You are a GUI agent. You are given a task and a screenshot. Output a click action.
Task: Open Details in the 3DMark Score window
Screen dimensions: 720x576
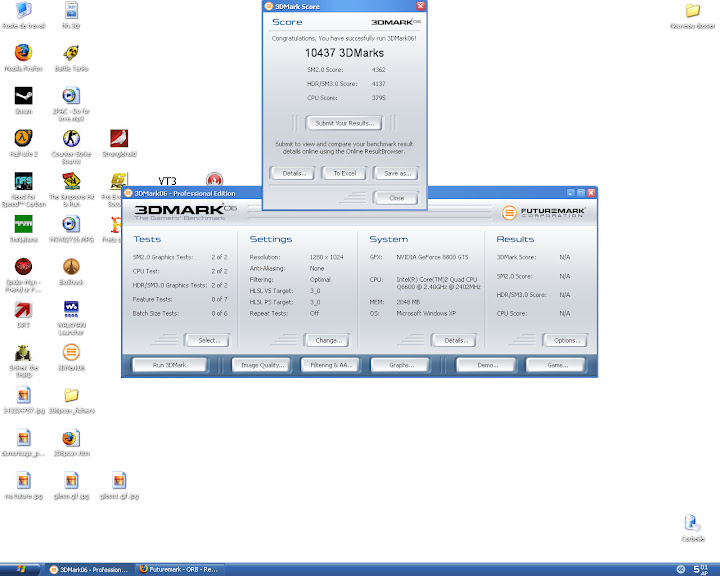pyautogui.click(x=293, y=173)
